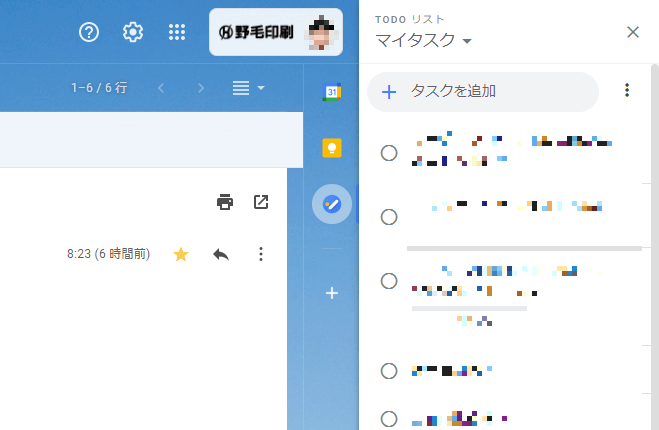The width and height of the screenshot is (659, 430).
Task: Open the message more options menu
Action: click(261, 254)
